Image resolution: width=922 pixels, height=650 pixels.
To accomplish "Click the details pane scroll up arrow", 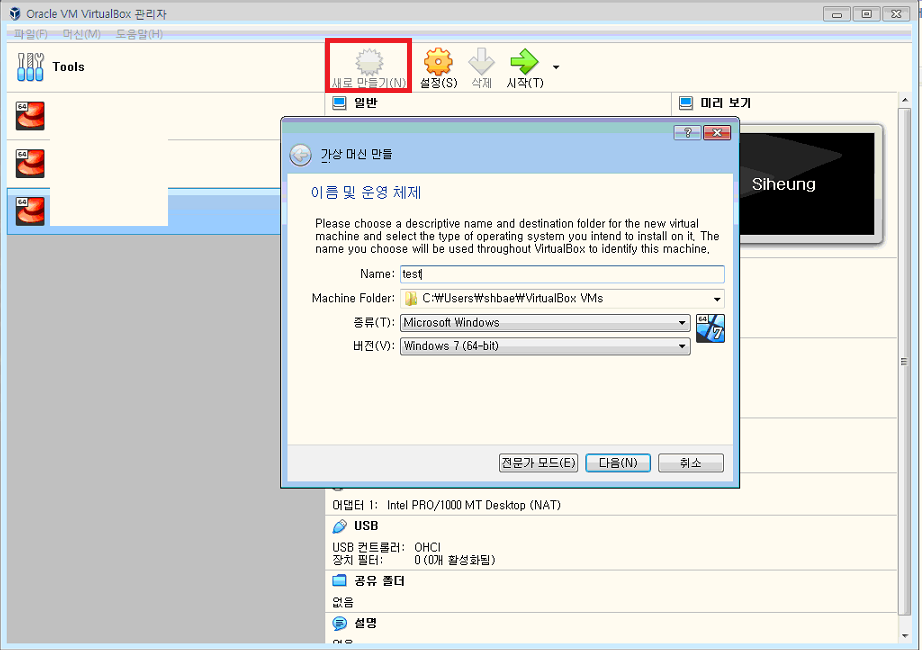I will click(904, 101).
